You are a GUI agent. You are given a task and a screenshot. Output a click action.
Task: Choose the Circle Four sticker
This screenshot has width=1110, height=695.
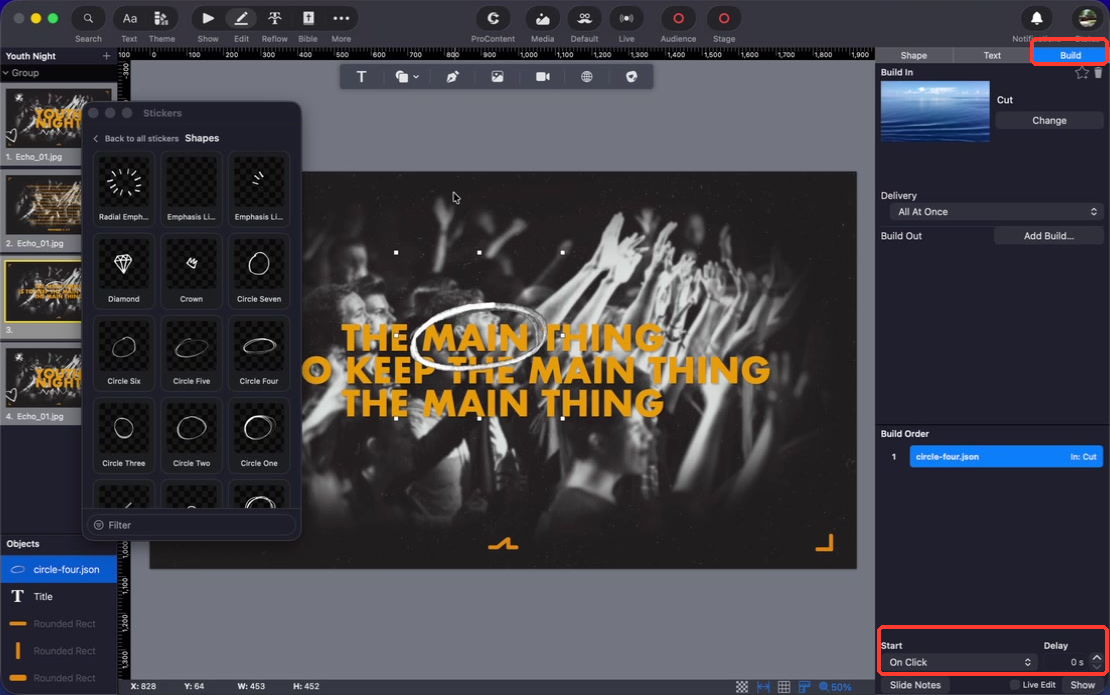pos(259,353)
